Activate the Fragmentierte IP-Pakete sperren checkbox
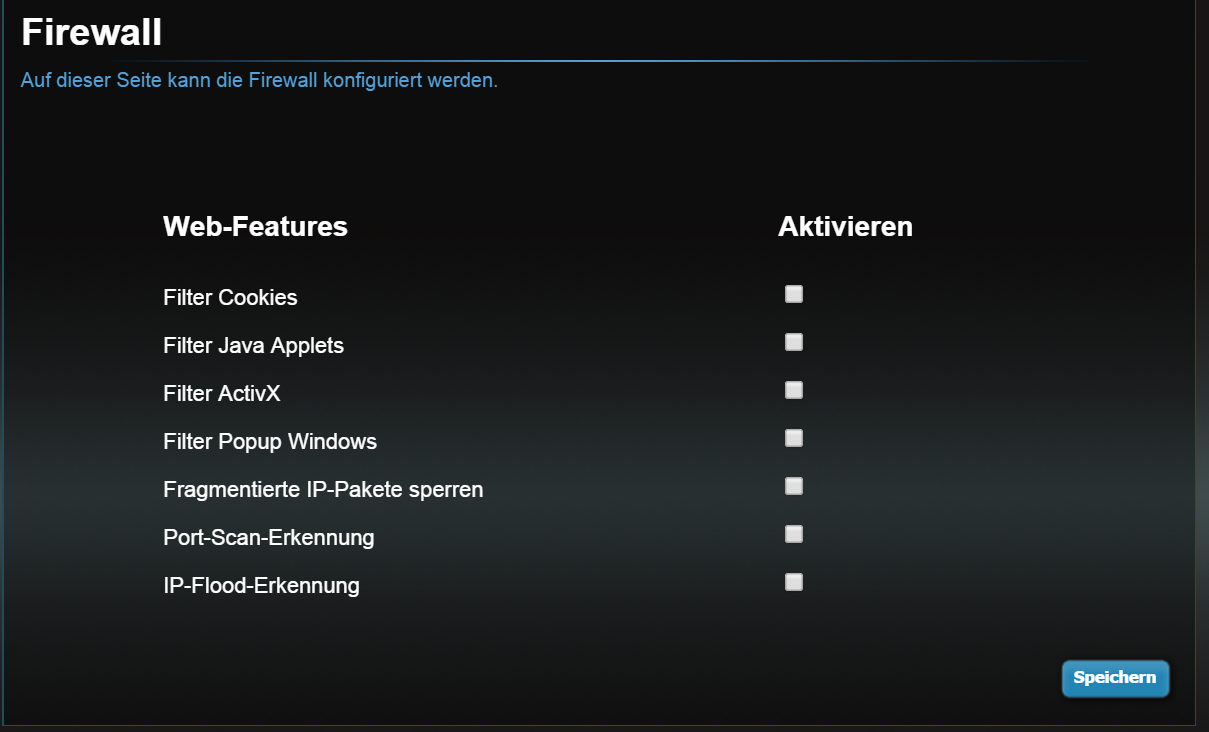The image size is (1209, 732). pyautogui.click(x=794, y=486)
